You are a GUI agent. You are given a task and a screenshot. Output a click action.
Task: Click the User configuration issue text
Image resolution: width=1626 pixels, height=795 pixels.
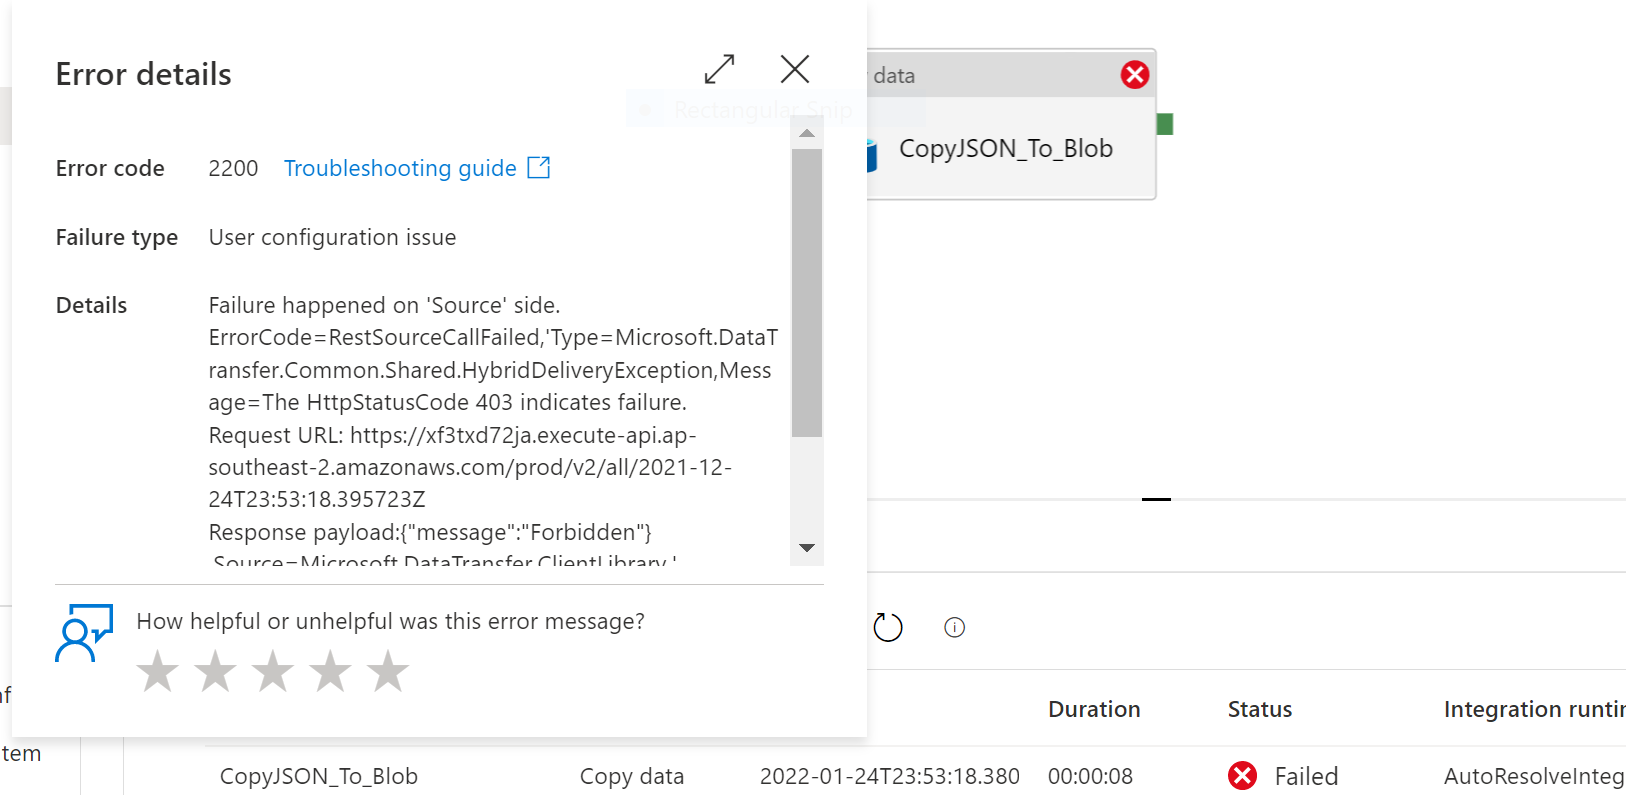[x=332, y=237]
